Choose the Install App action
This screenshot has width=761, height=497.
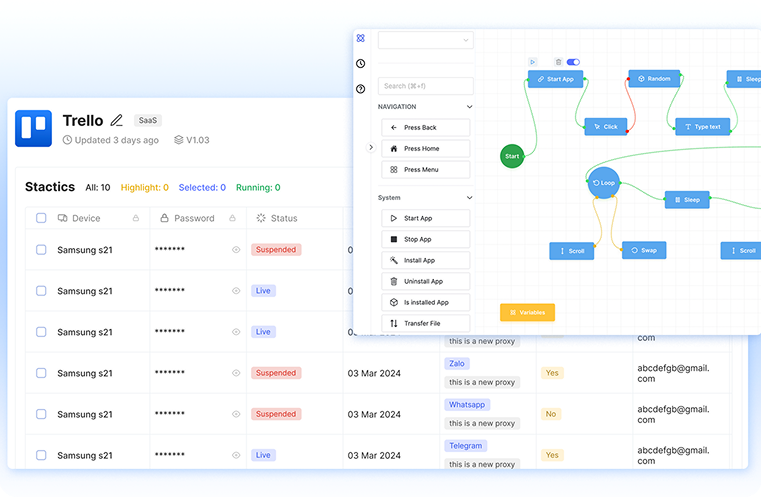(426, 261)
